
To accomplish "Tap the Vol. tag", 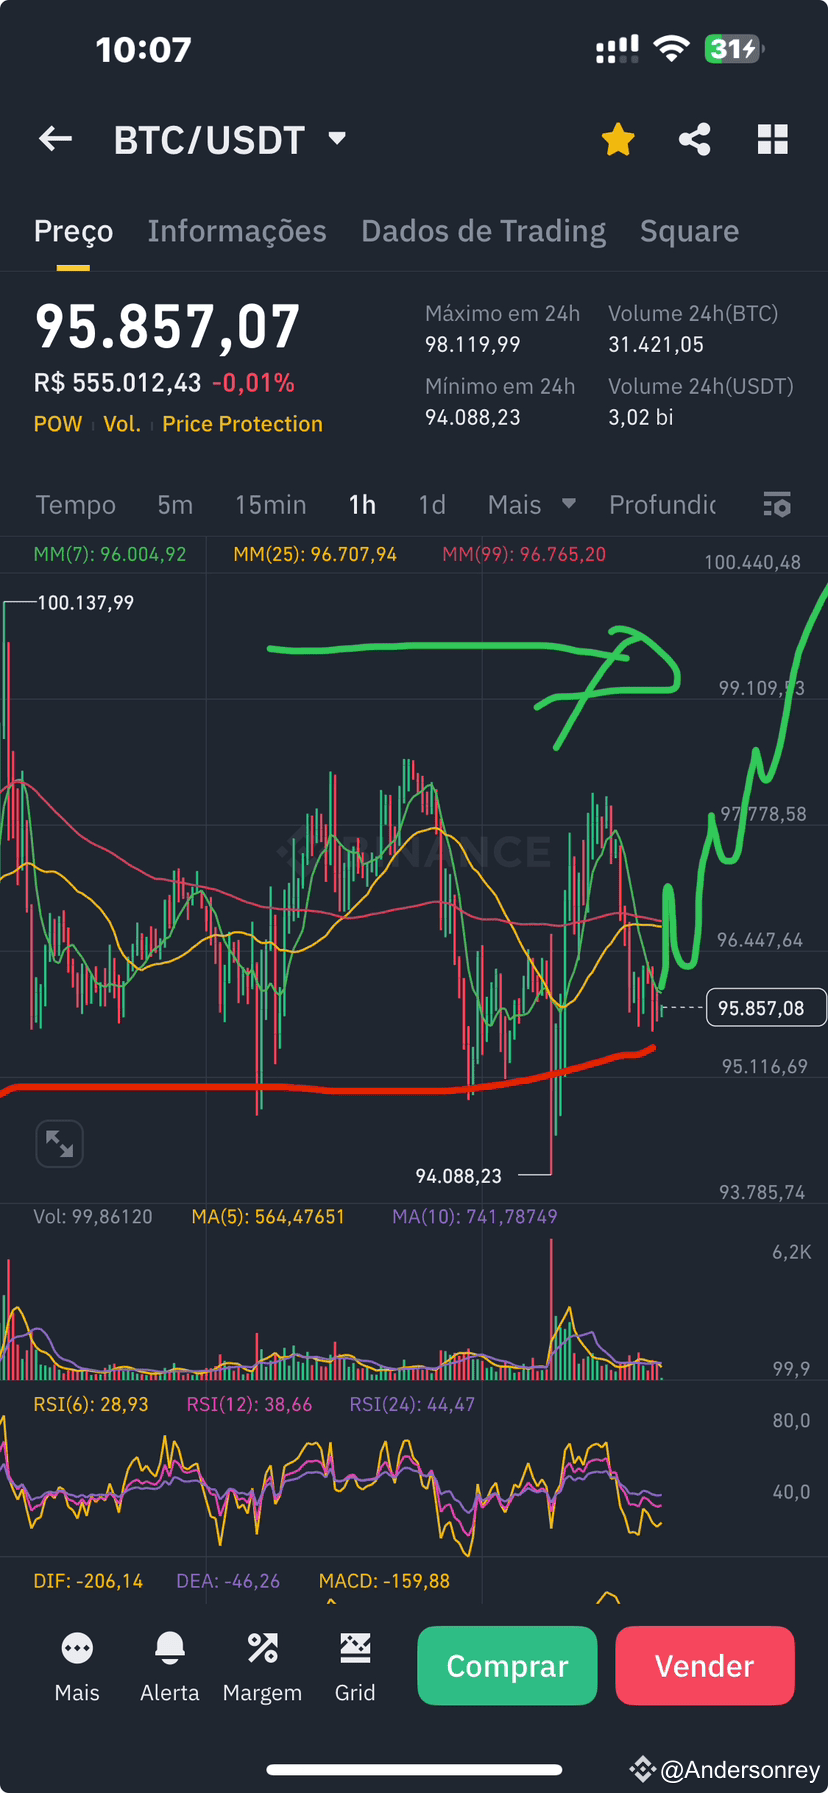I will 122,424.
